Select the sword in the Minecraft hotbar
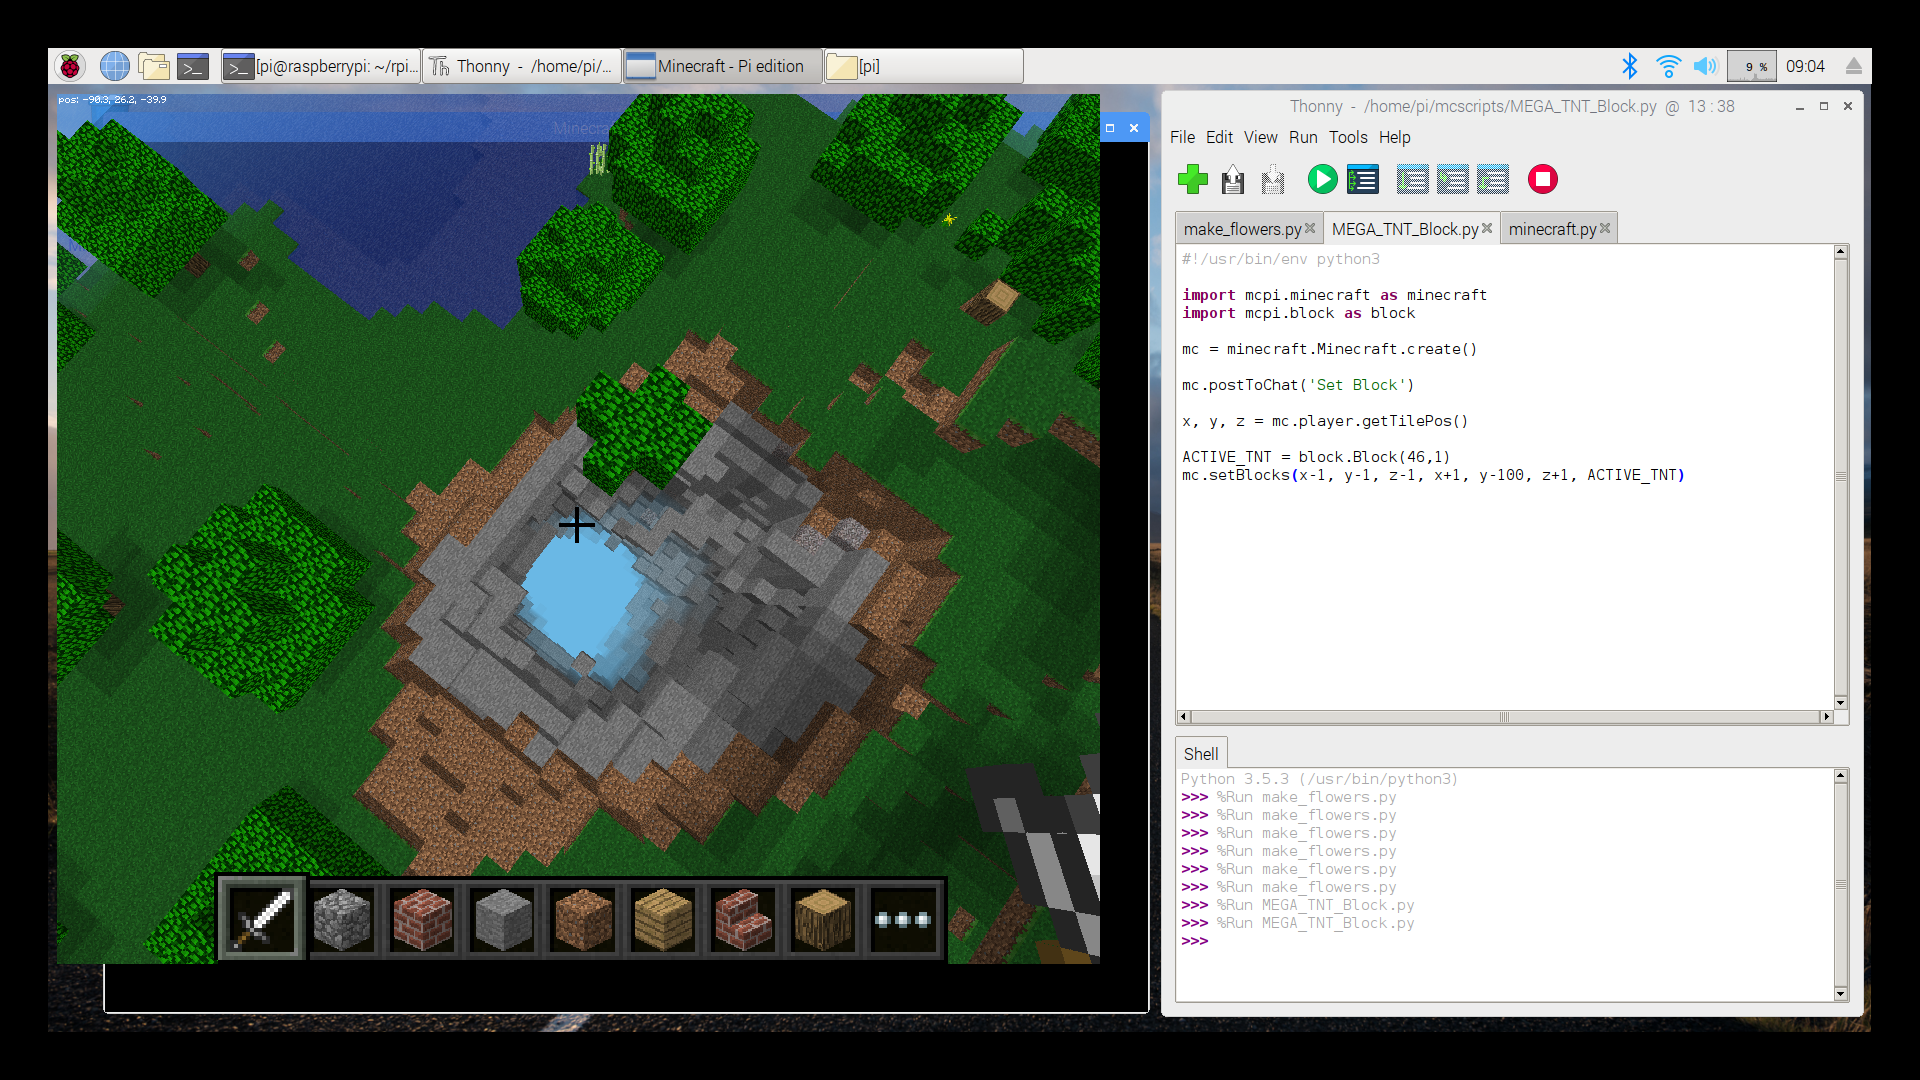 [260, 917]
